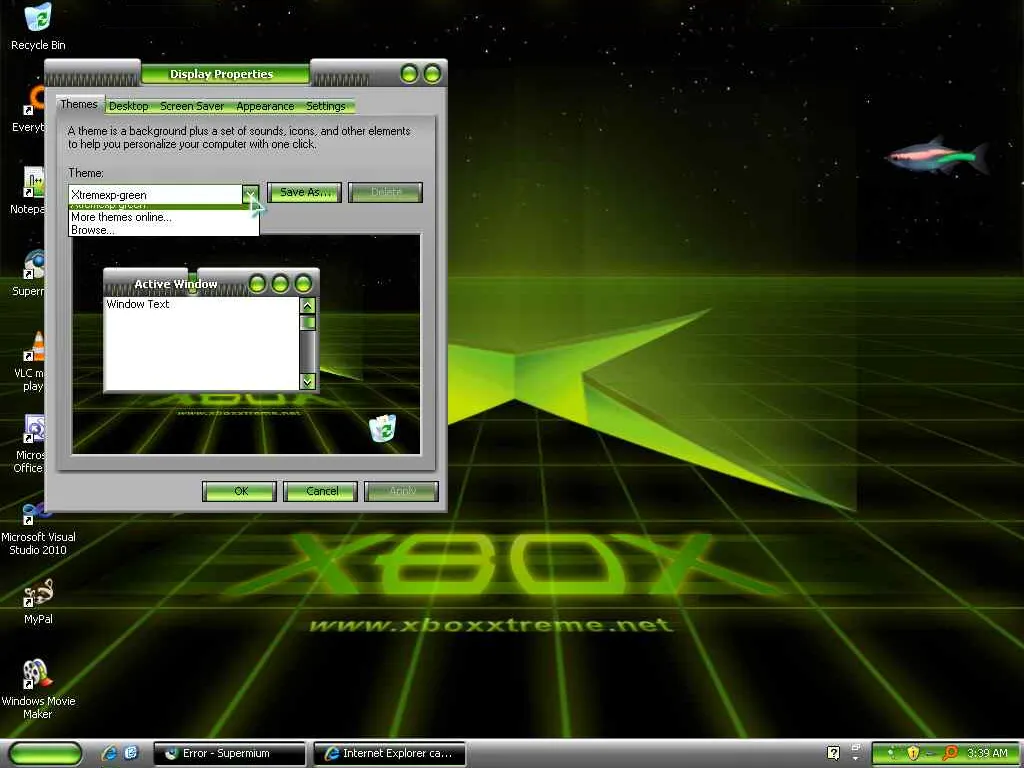Click Cancel in Display Properties

(321, 491)
